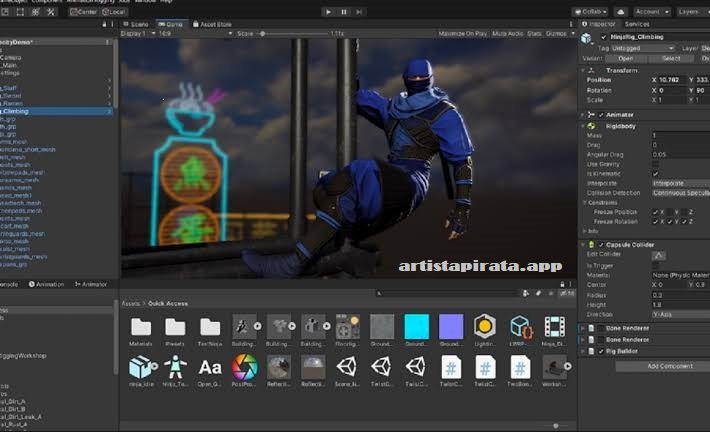Open the cloud services icon
The height and width of the screenshot is (432, 710).
621,12
